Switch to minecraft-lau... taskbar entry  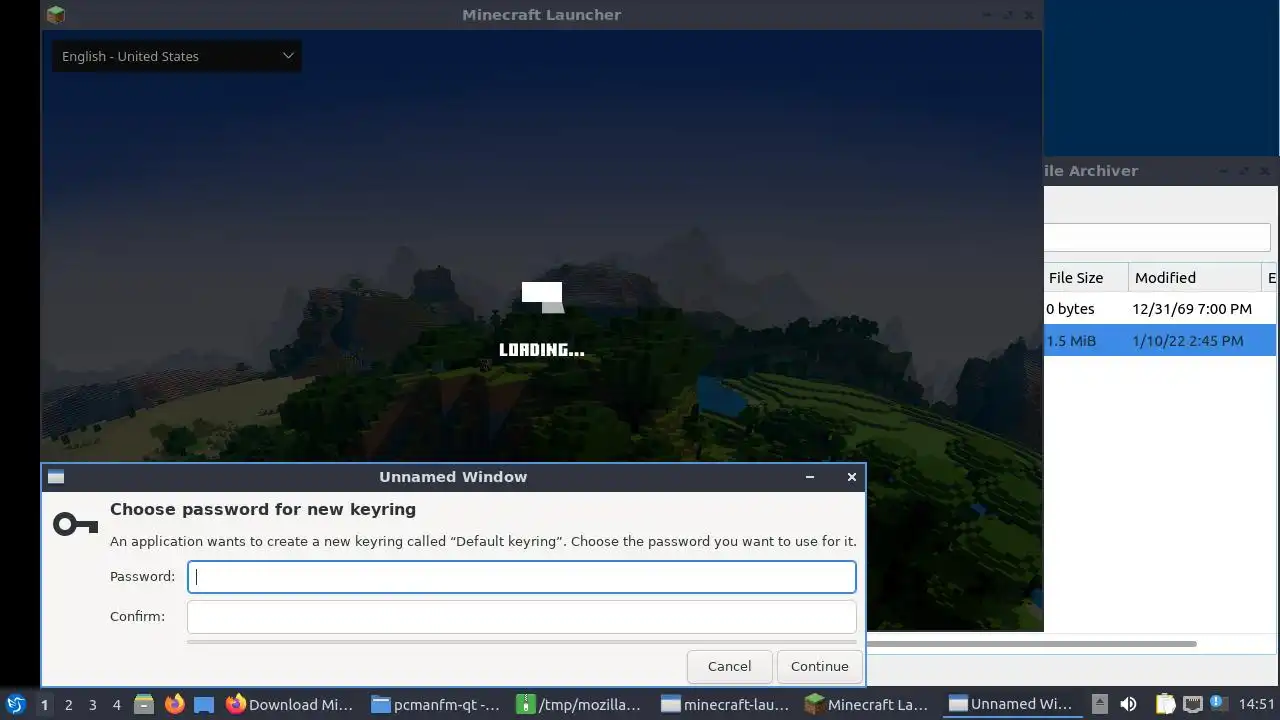click(726, 704)
